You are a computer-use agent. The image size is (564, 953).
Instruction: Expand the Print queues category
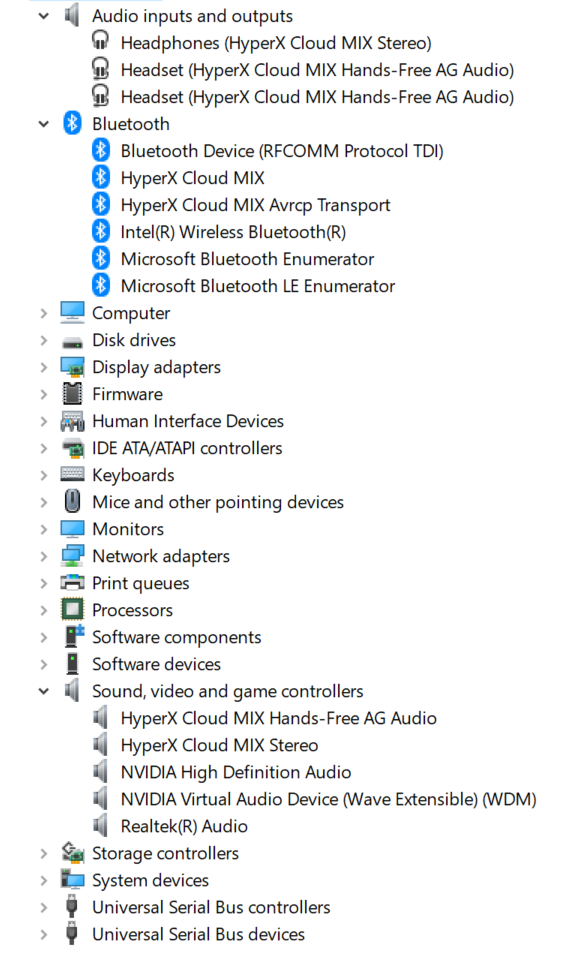[x=43, y=583]
